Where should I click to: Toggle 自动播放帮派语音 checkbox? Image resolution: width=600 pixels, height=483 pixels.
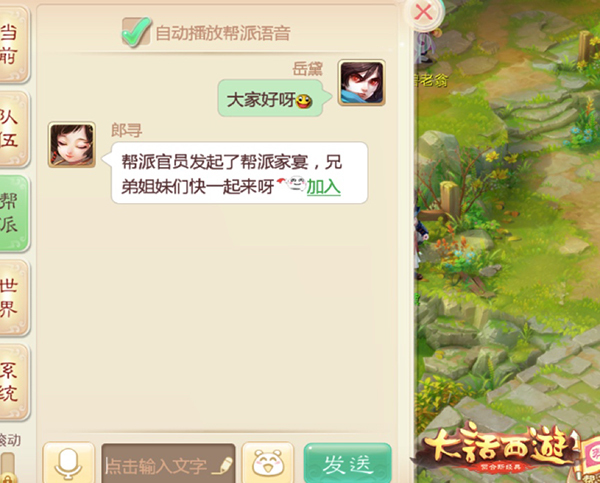(136, 32)
